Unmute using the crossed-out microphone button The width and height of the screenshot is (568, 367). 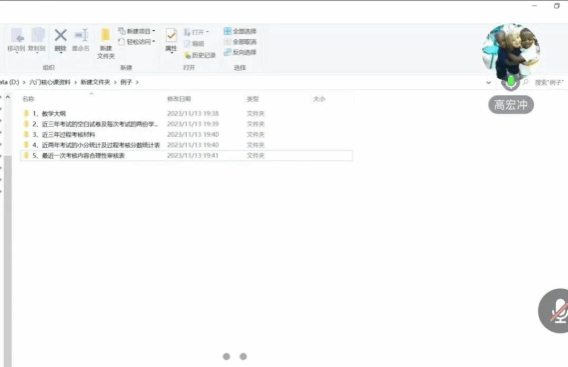(x=555, y=311)
